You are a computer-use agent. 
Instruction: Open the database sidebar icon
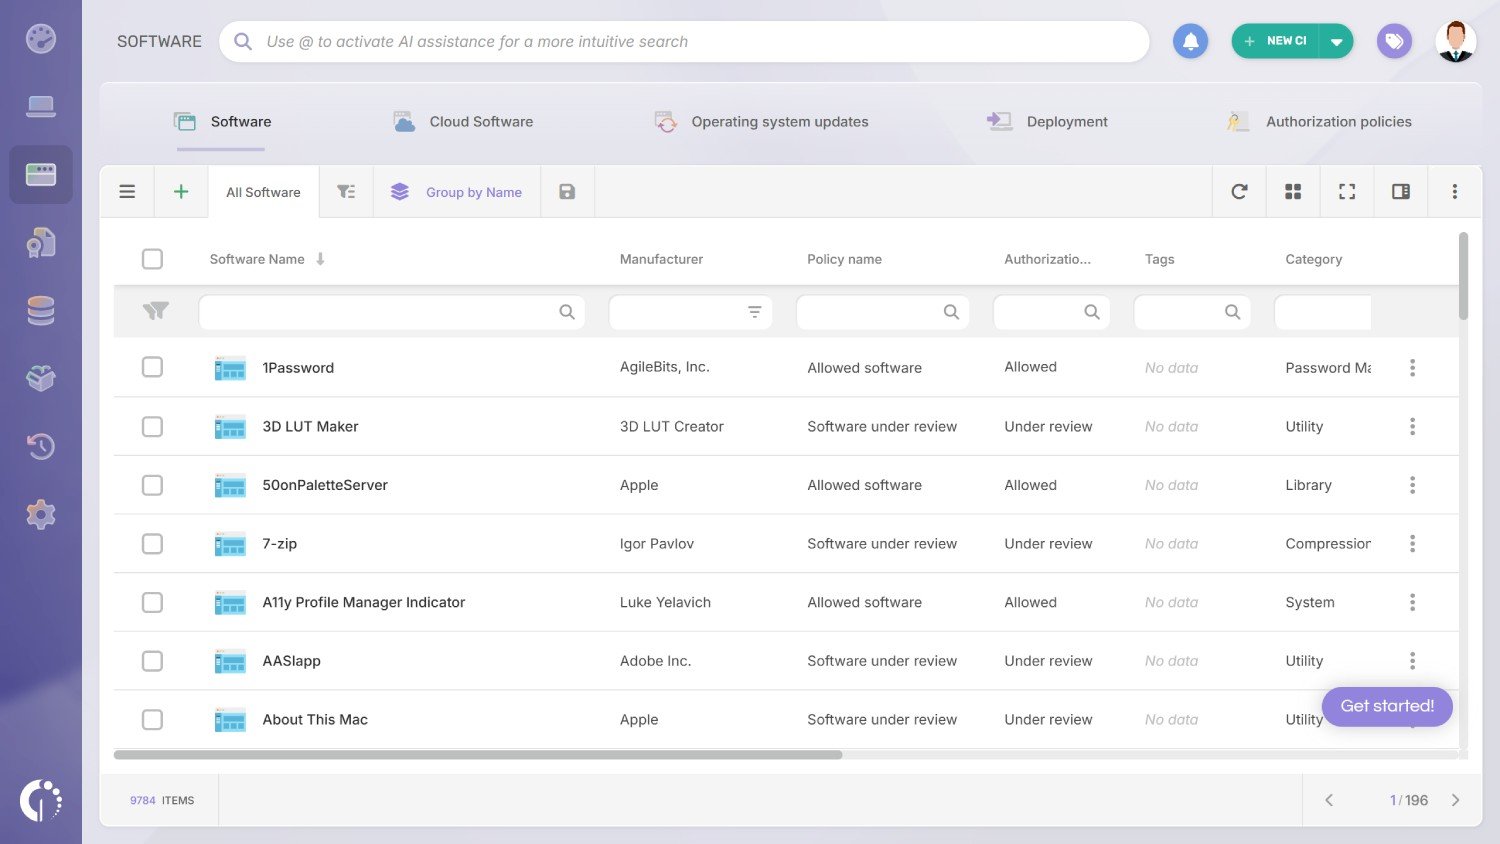pyautogui.click(x=40, y=310)
